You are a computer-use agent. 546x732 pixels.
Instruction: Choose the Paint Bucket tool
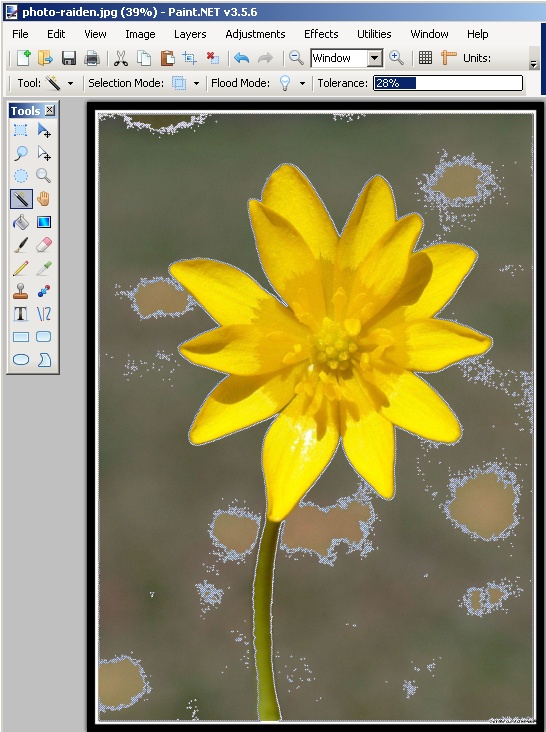pyautogui.click(x=21, y=222)
